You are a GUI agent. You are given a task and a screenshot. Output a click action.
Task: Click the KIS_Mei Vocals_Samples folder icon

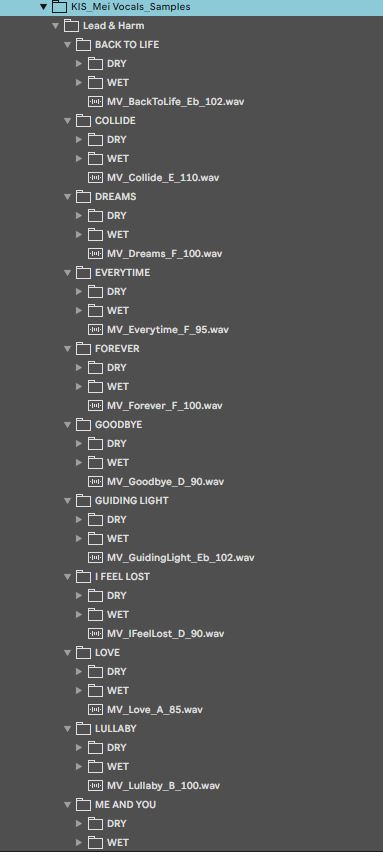click(x=59, y=7)
